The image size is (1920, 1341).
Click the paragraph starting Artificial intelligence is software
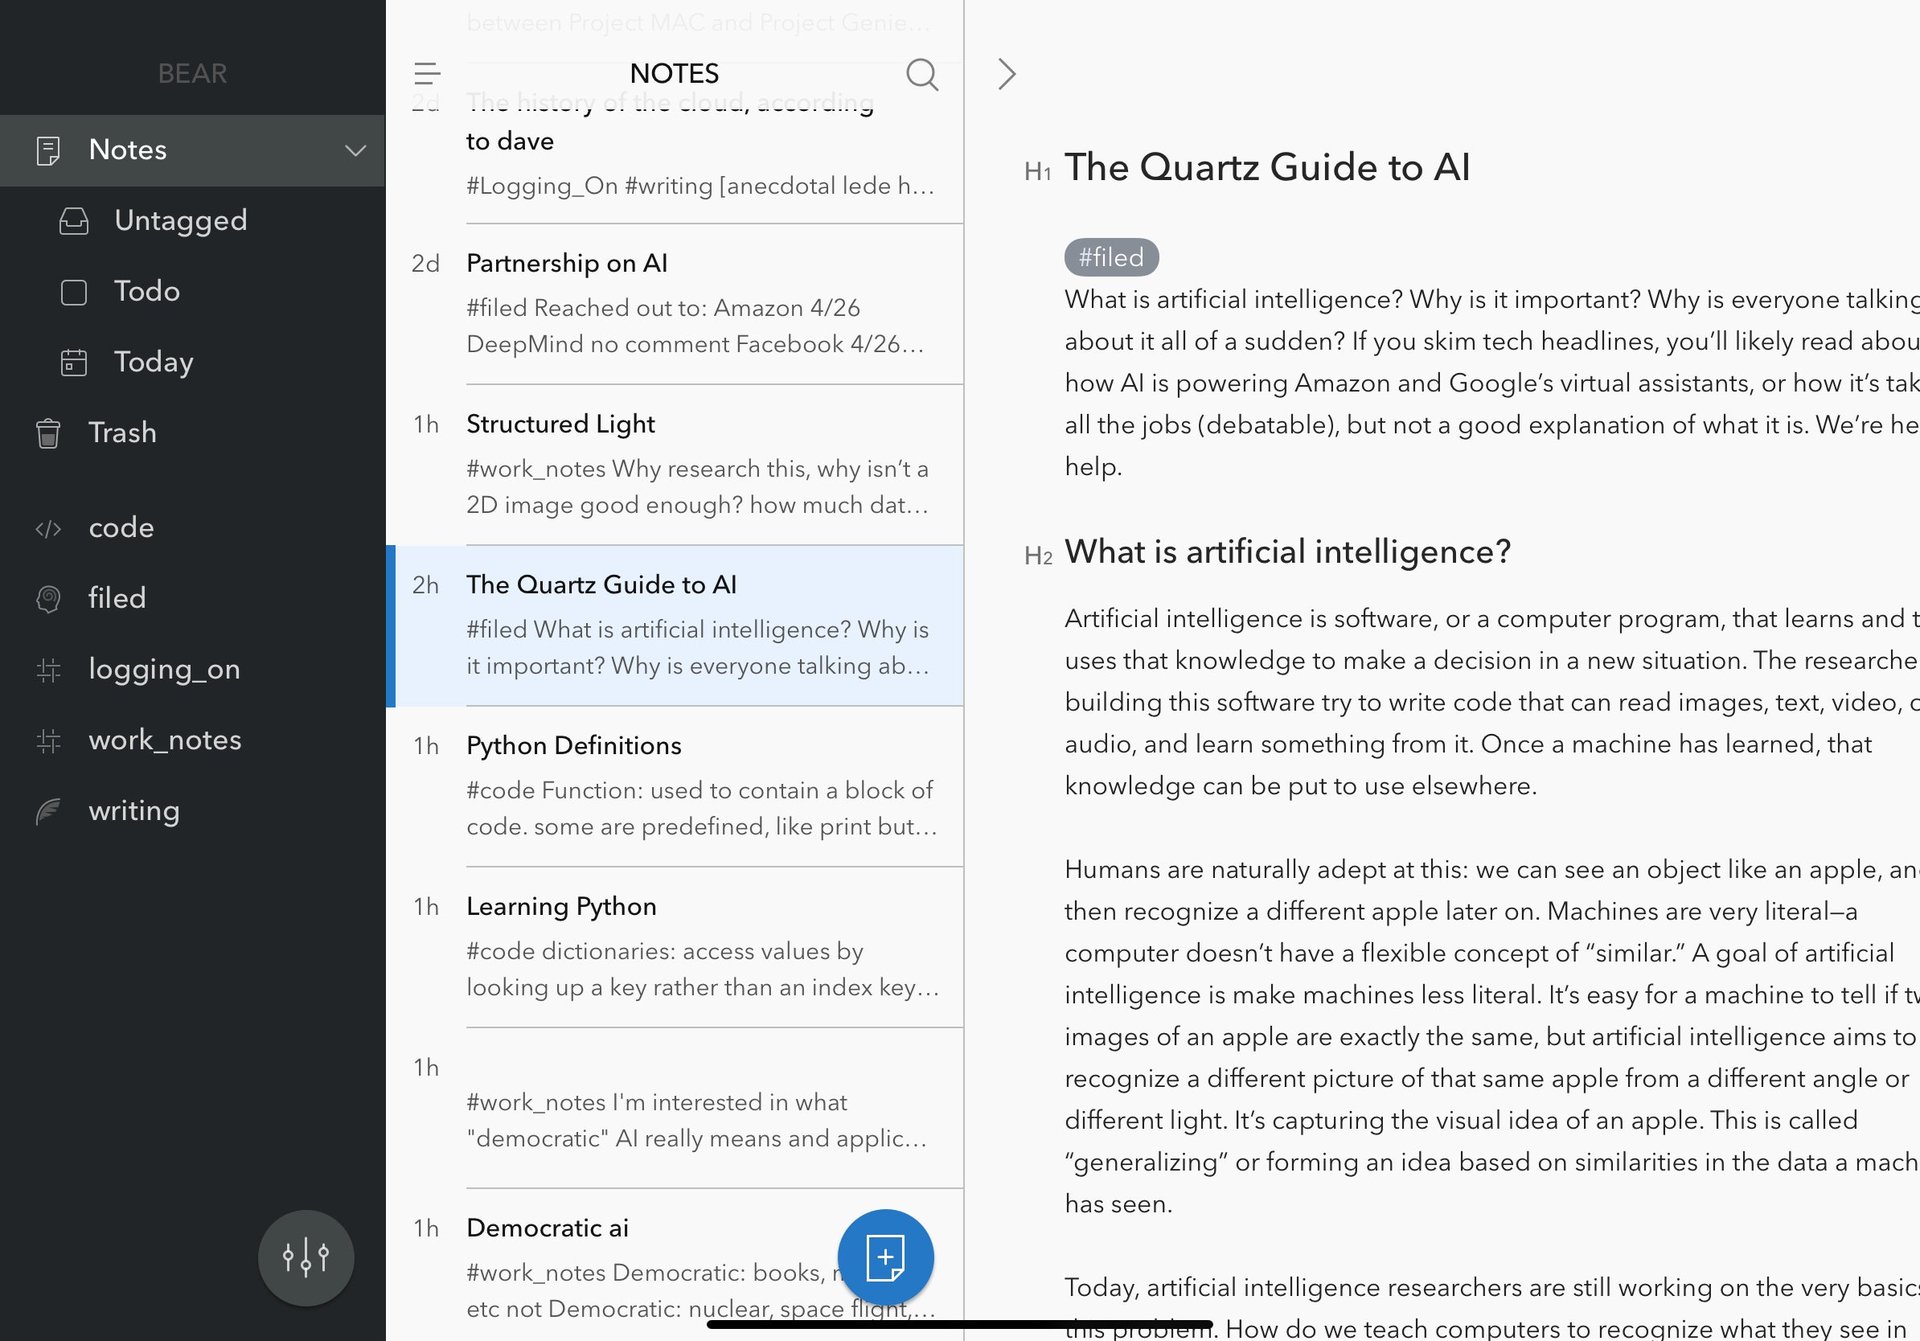pyautogui.click(x=1492, y=703)
